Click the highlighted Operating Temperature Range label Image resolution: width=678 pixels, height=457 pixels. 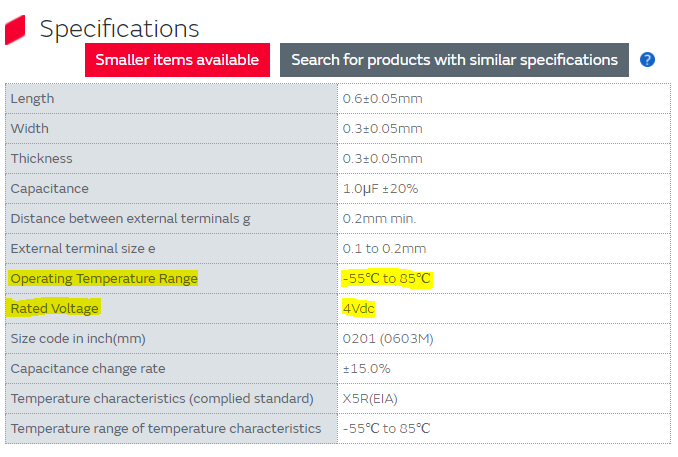(104, 278)
